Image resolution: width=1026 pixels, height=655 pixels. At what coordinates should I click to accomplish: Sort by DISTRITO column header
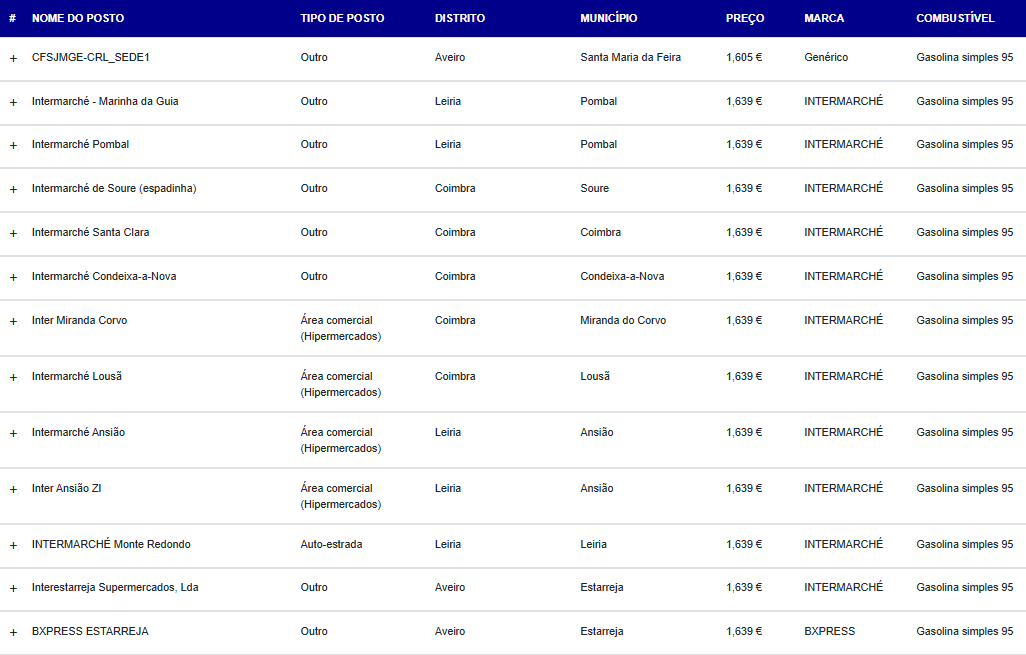coord(460,18)
